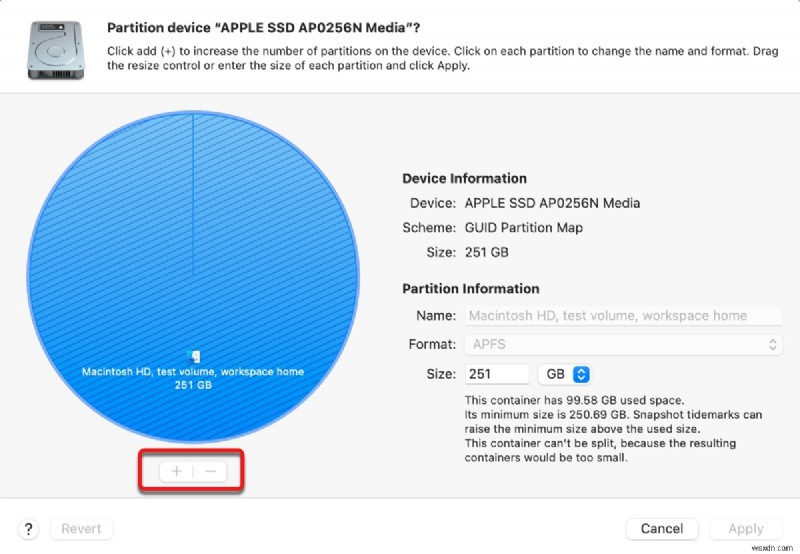Click the Device Information heading
The height and width of the screenshot is (554, 800).
coord(464,178)
